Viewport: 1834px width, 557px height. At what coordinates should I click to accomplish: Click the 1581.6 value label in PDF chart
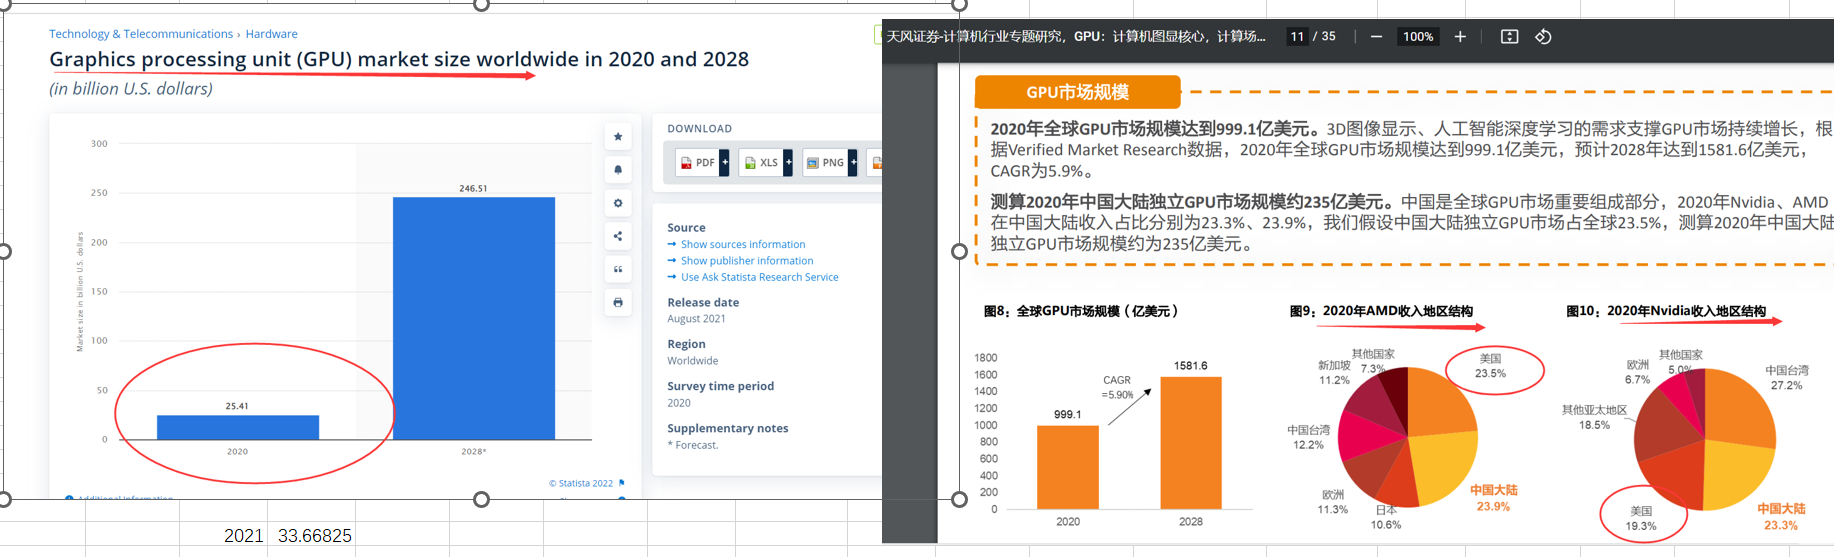[1191, 366]
